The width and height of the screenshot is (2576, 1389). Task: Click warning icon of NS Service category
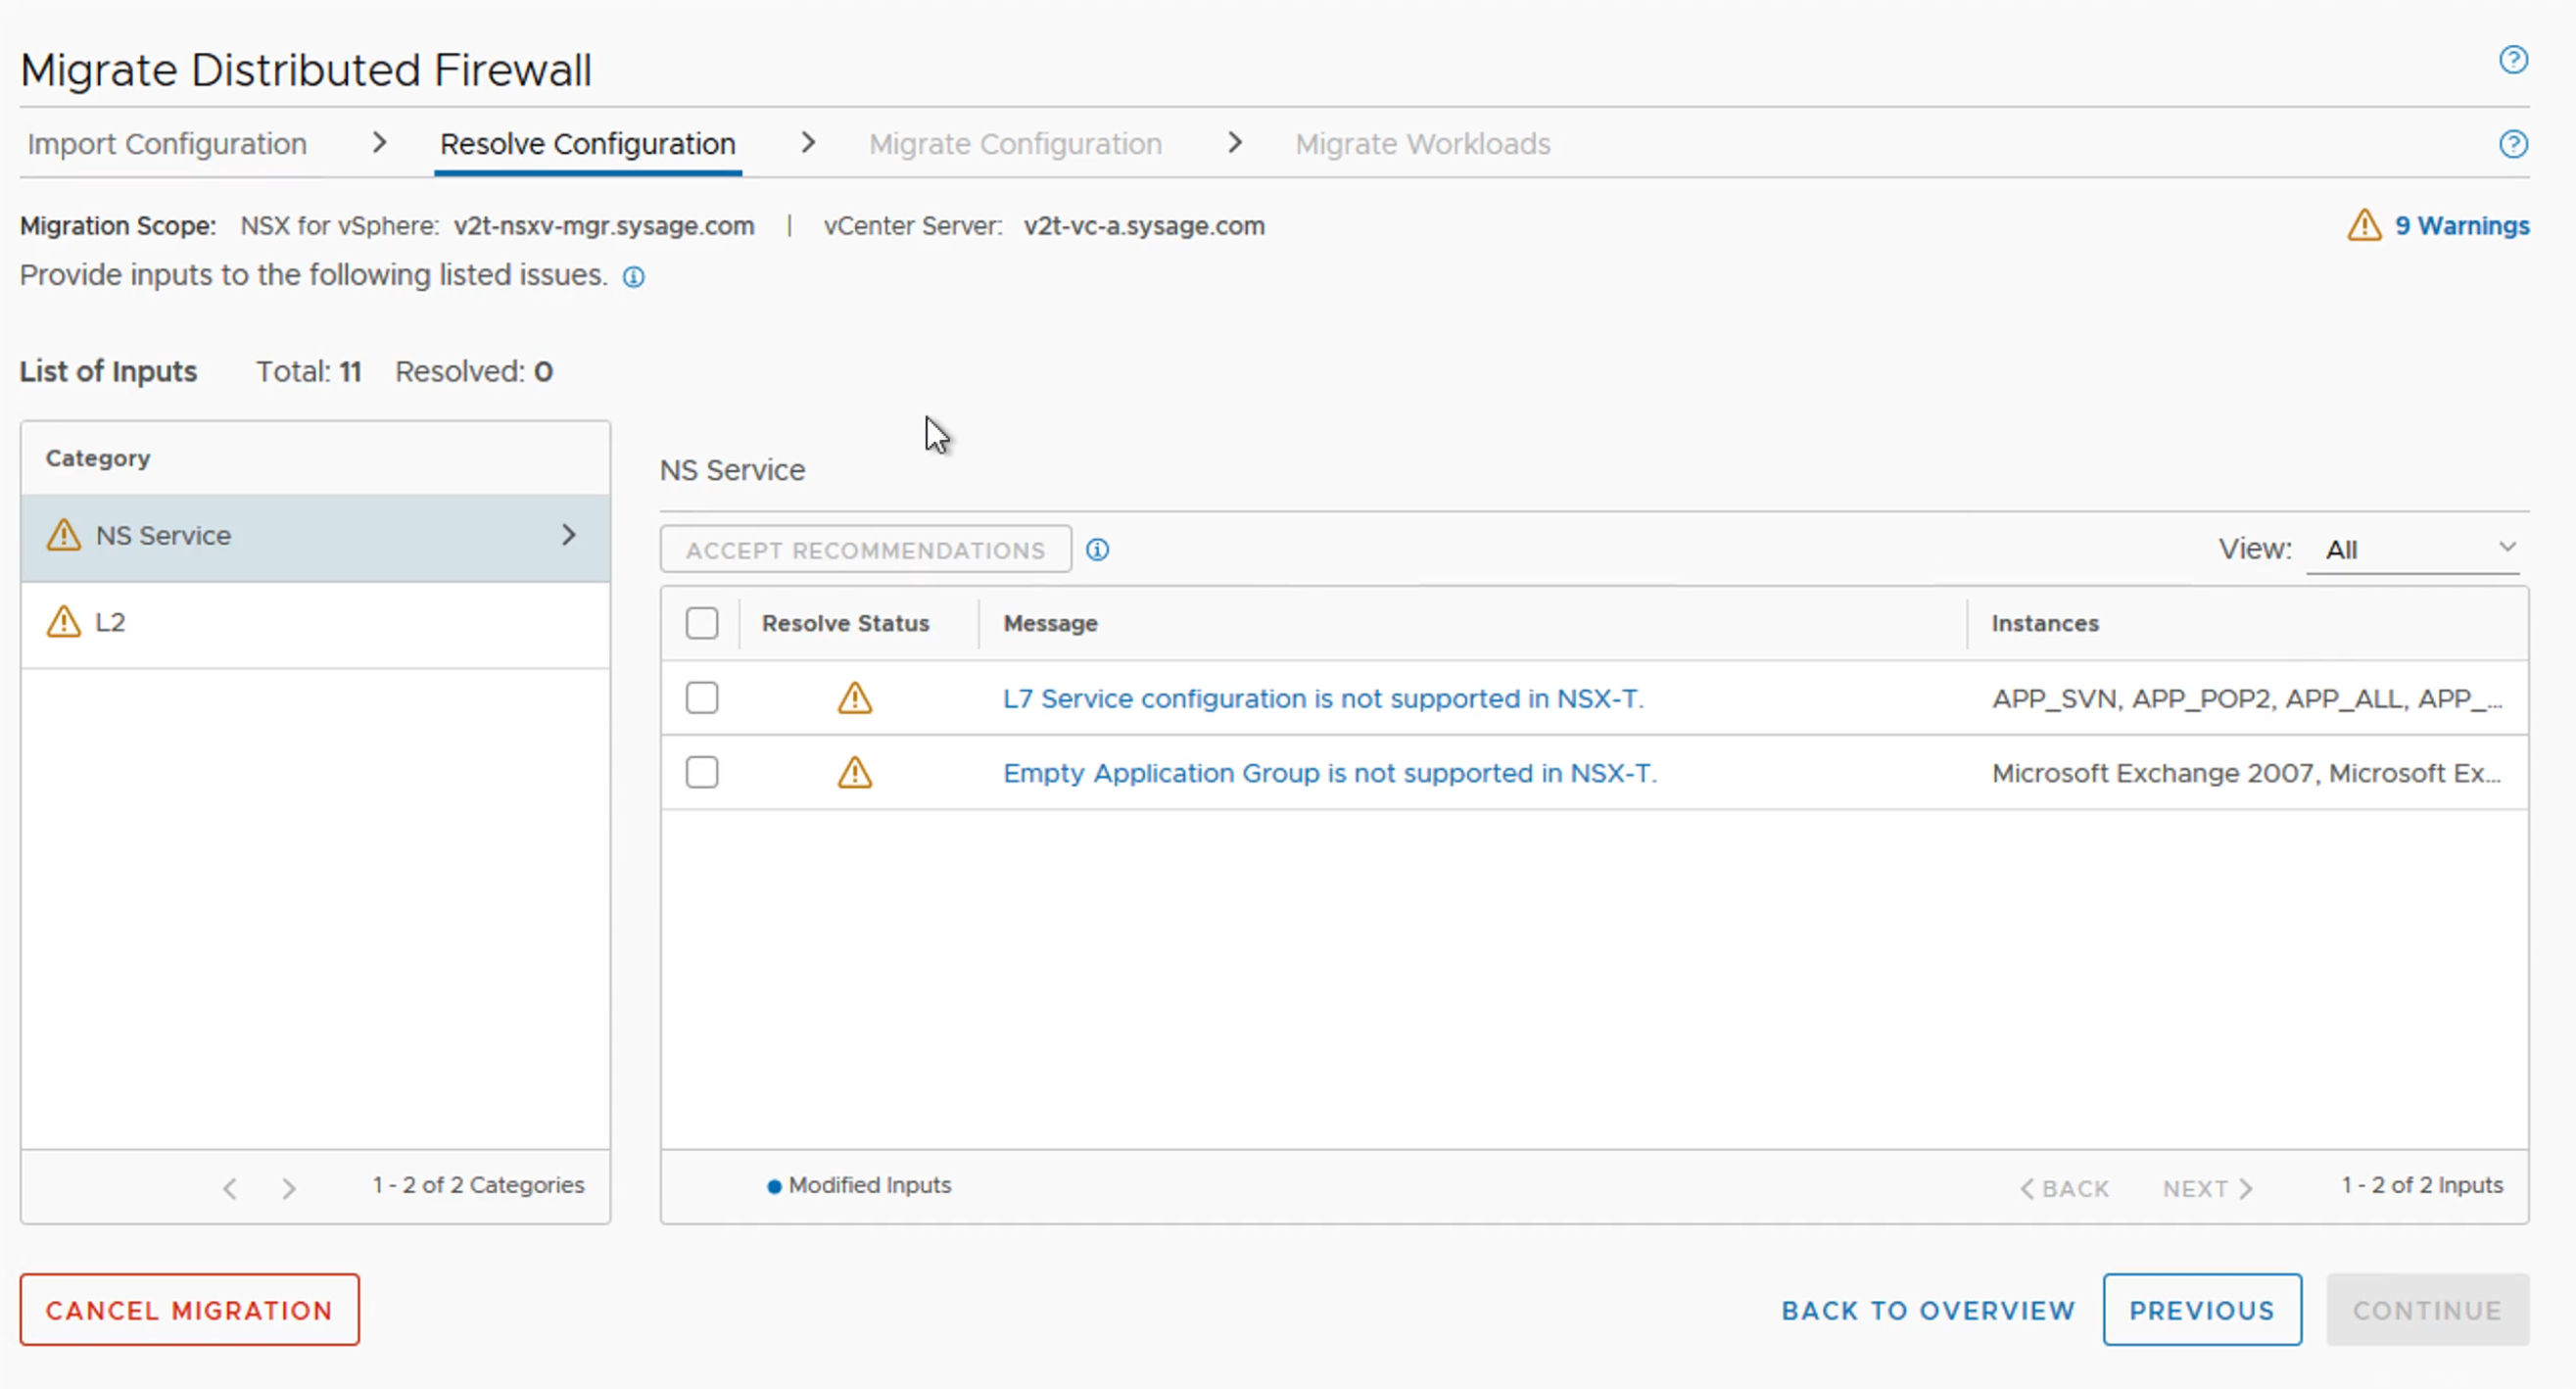click(64, 535)
